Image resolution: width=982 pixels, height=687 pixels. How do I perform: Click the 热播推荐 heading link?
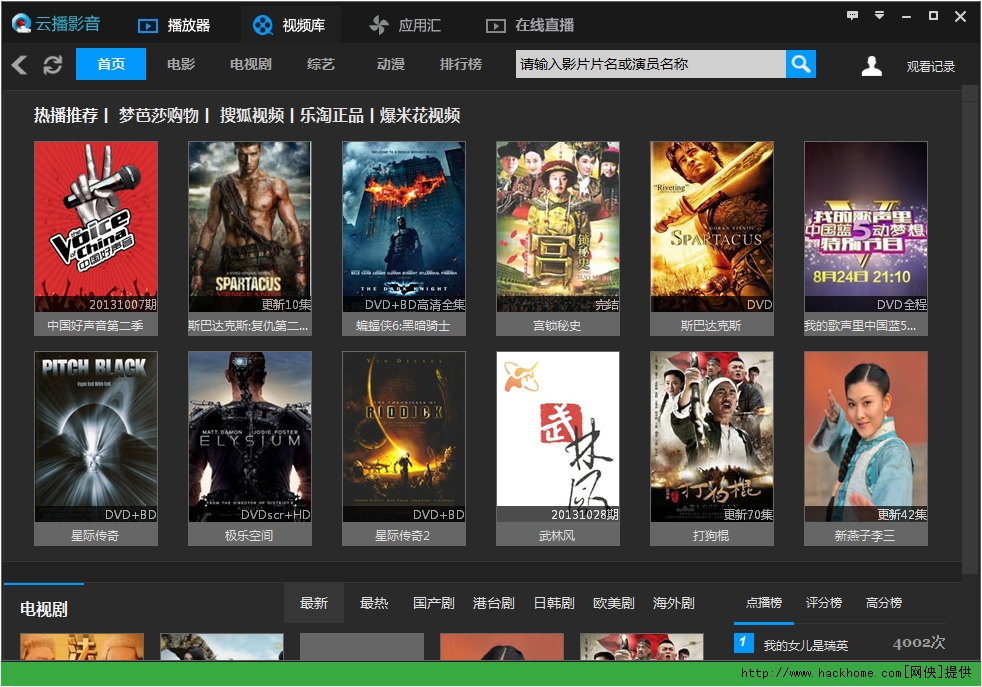pos(66,115)
